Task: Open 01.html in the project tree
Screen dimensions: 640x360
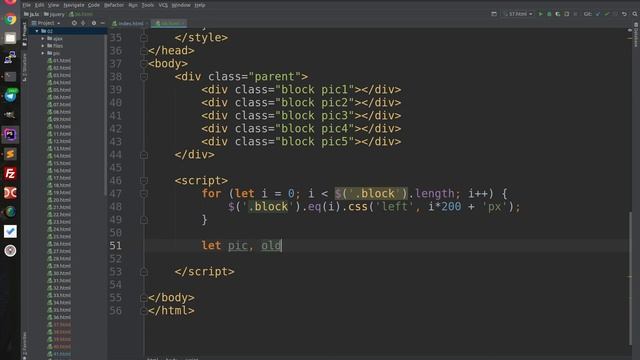Action: (x=59, y=60)
